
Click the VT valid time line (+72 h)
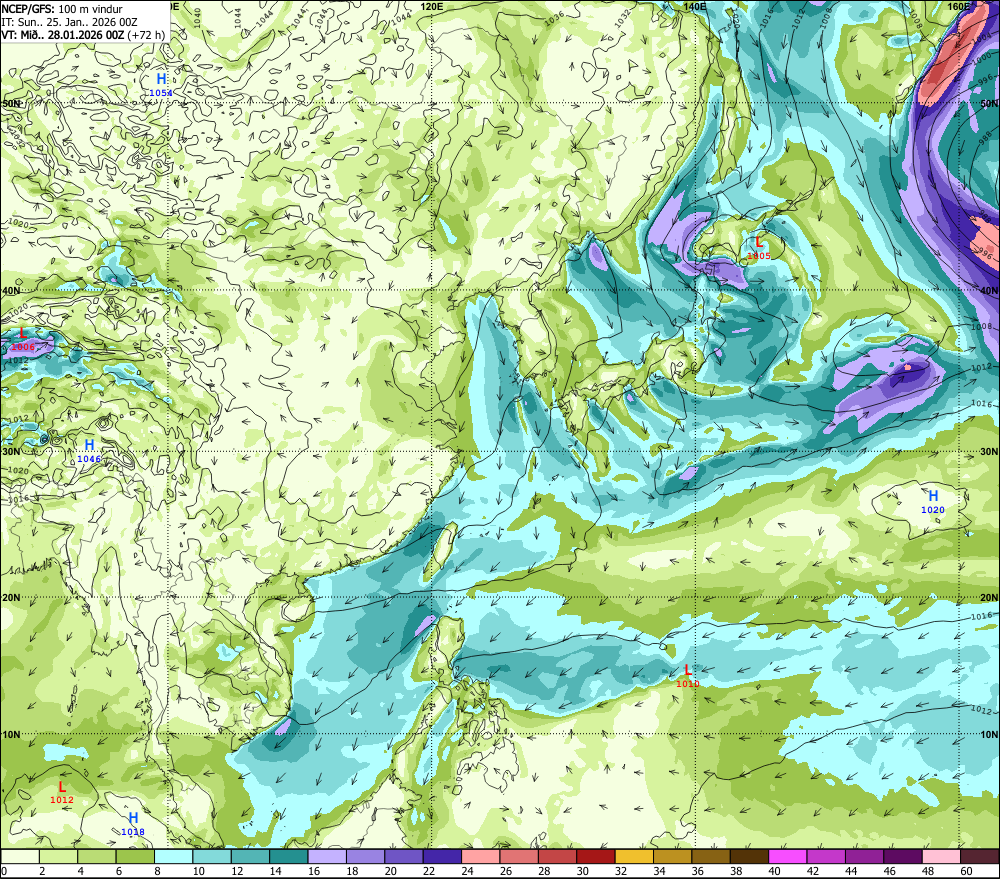pos(83,35)
